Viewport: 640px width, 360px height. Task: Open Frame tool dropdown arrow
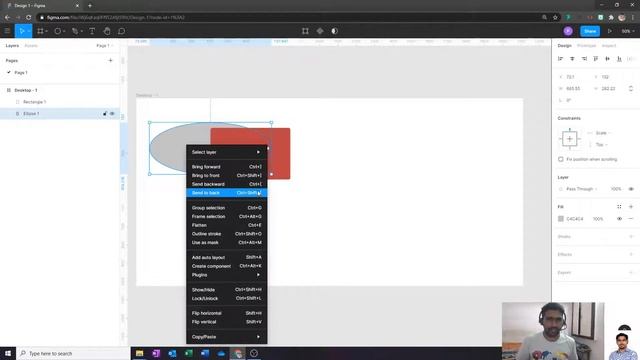point(47,31)
